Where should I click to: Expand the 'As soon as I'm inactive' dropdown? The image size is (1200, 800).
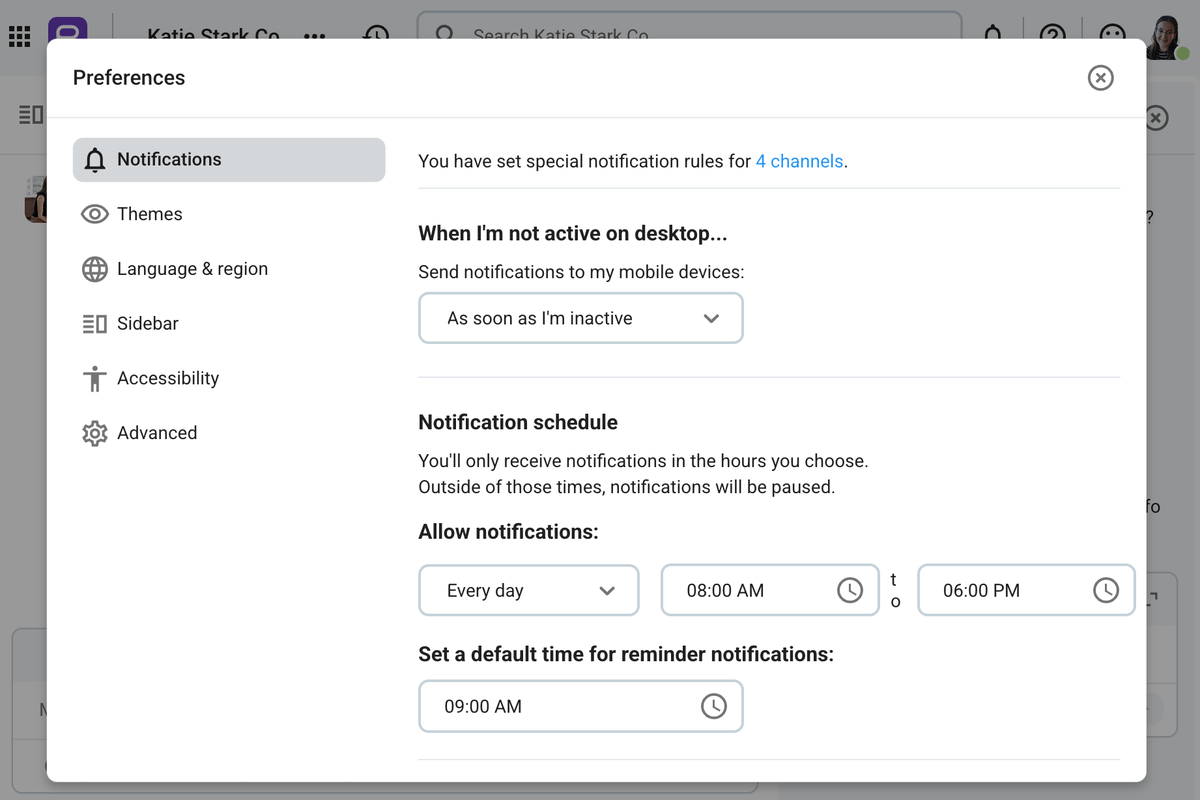pyautogui.click(x=580, y=317)
